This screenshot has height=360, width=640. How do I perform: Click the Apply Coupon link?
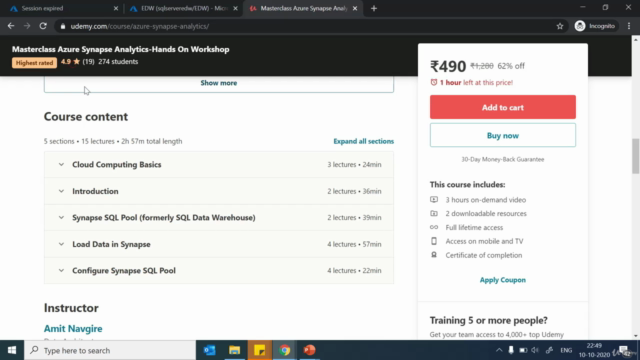click(502, 280)
